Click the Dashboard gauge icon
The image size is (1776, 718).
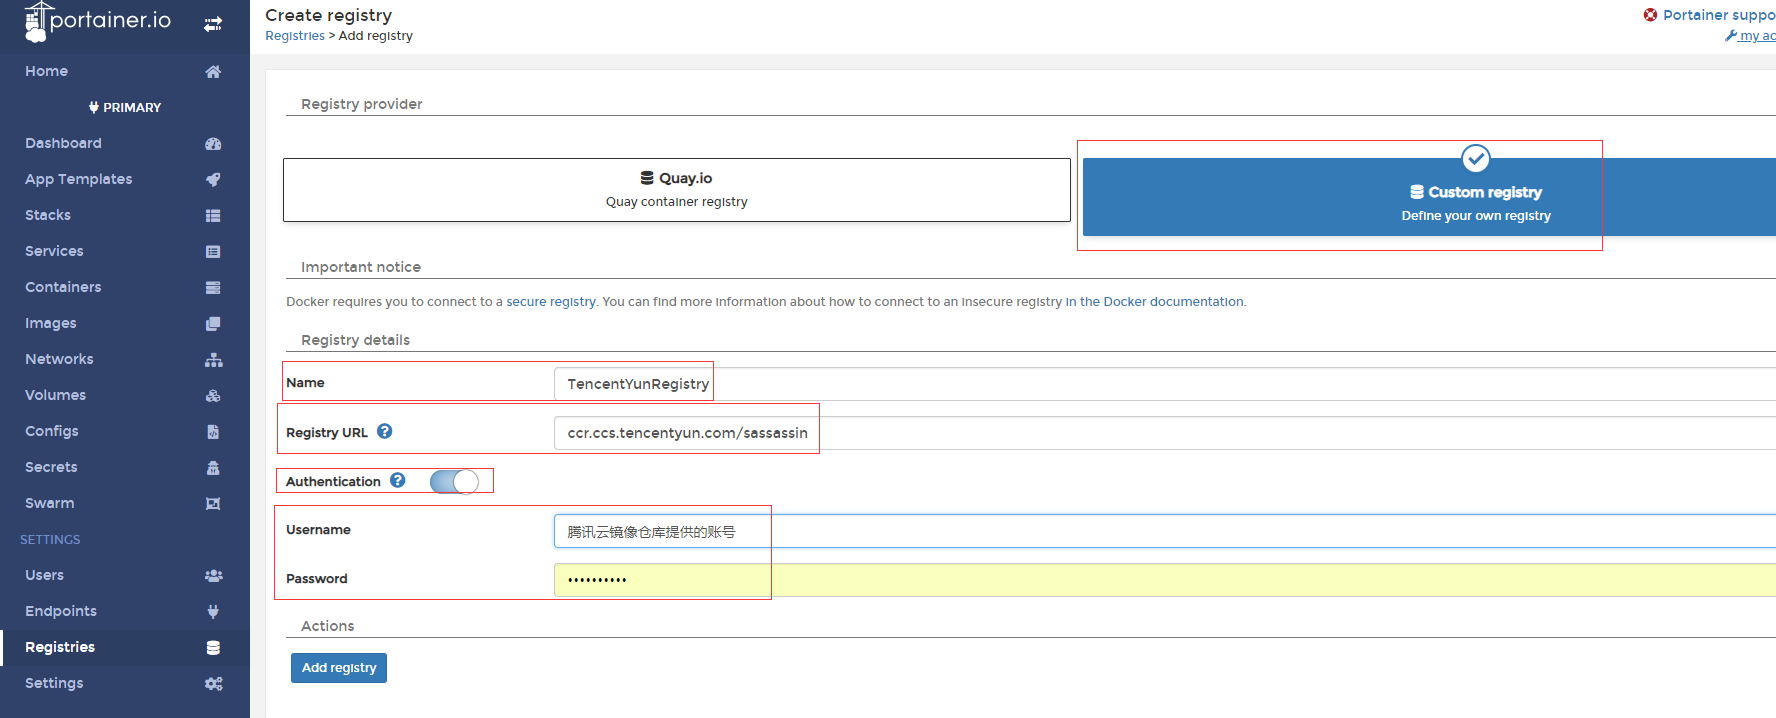pyautogui.click(x=213, y=144)
